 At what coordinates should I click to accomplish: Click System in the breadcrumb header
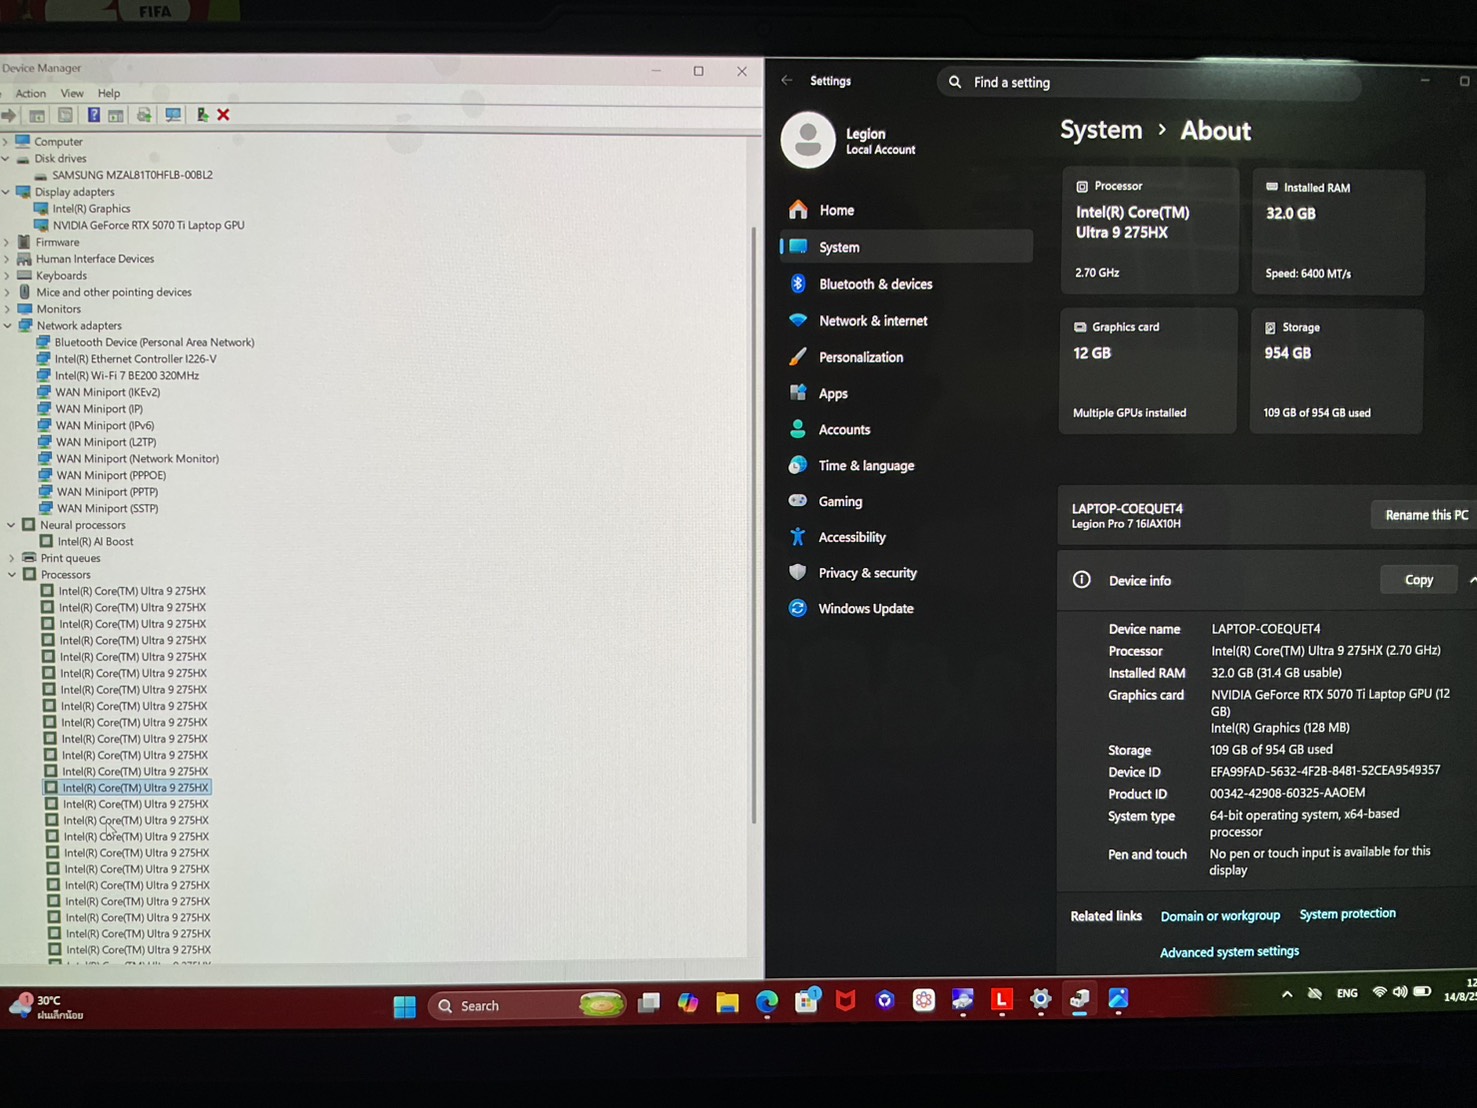click(1101, 130)
